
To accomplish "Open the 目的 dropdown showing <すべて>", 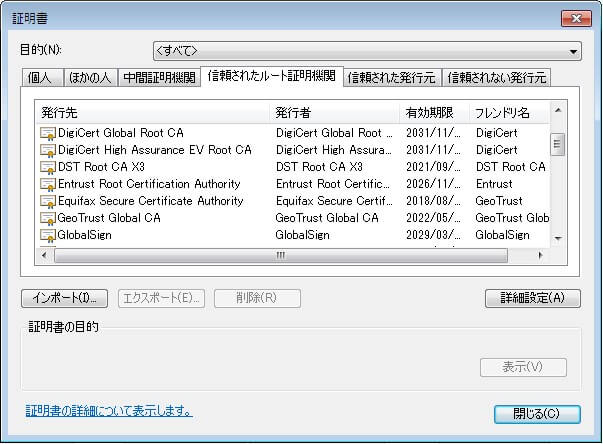I will click(x=367, y=51).
